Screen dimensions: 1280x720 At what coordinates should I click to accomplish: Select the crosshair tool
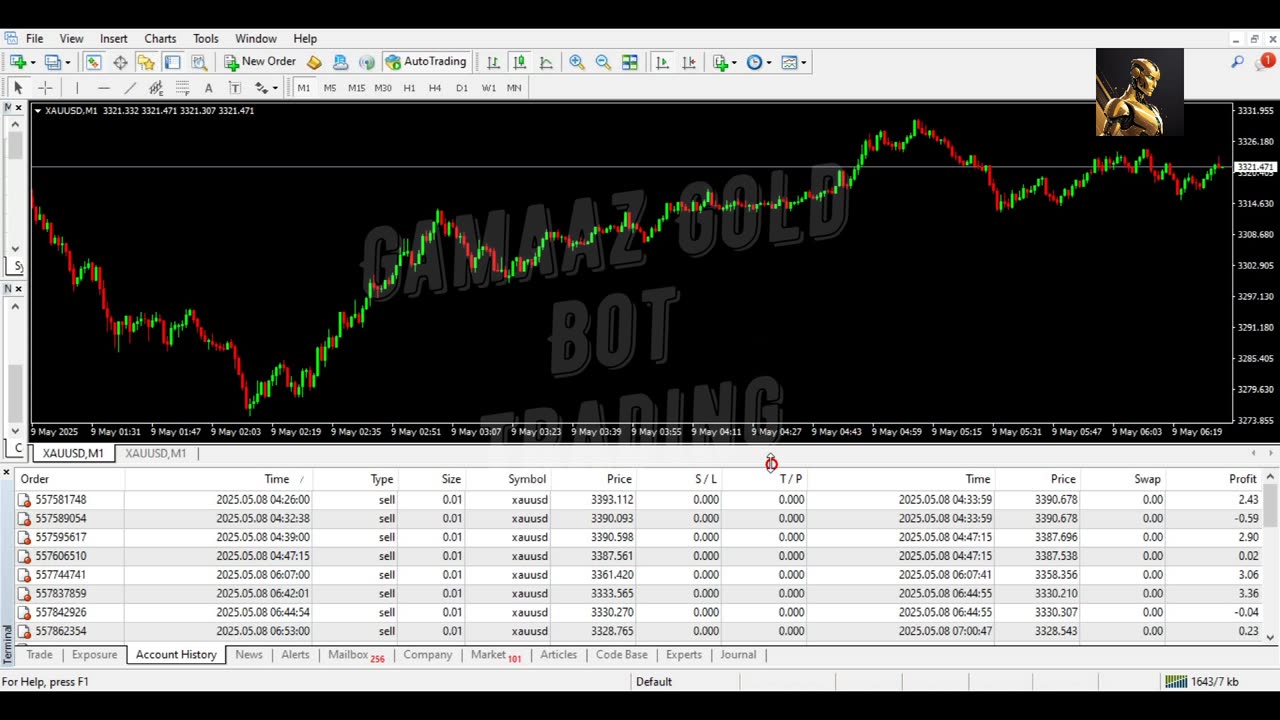pyautogui.click(x=45, y=88)
